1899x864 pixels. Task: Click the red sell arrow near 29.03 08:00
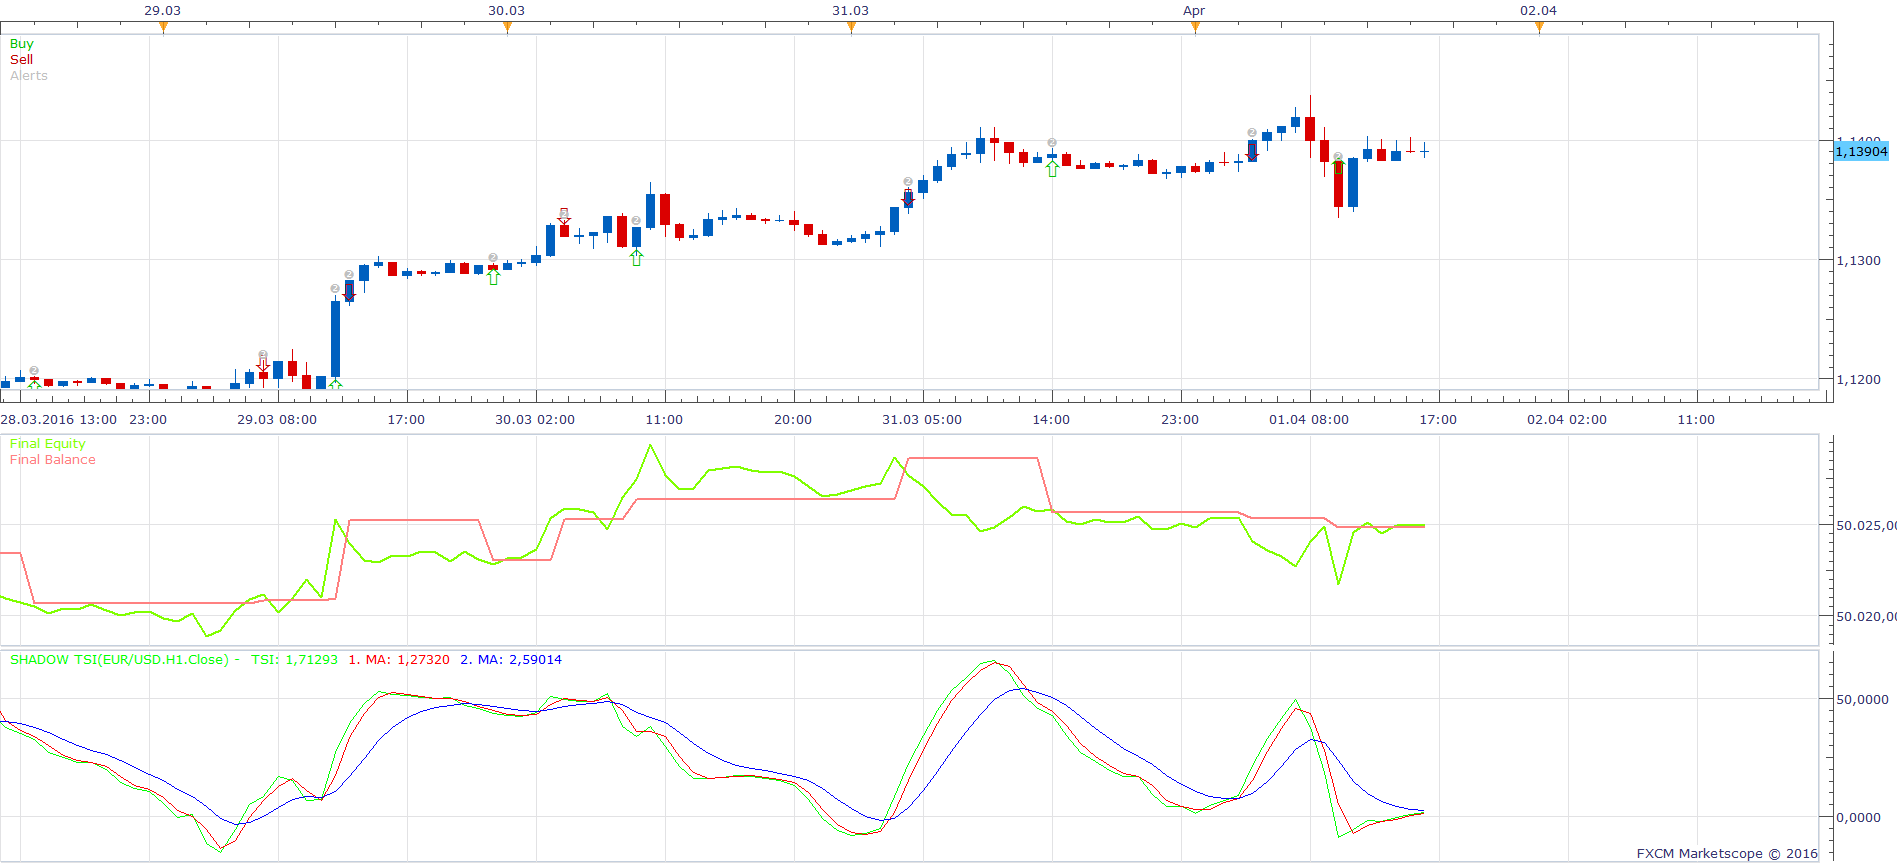click(x=263, y=365)
